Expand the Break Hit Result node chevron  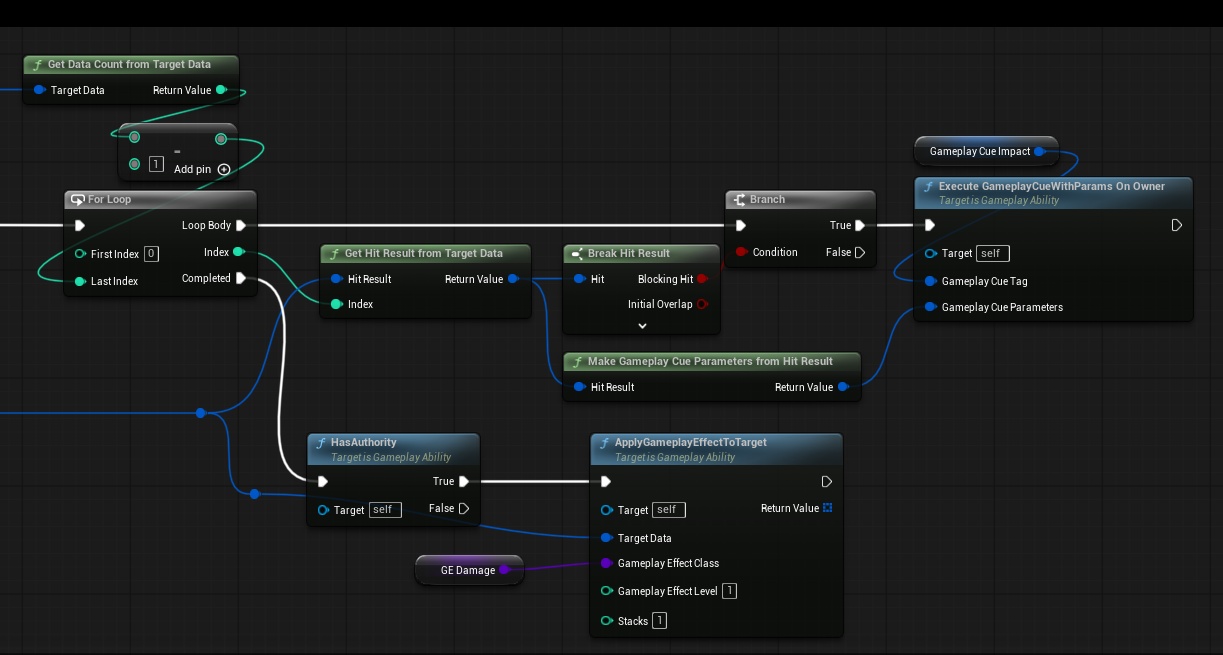tap(642, 325)
